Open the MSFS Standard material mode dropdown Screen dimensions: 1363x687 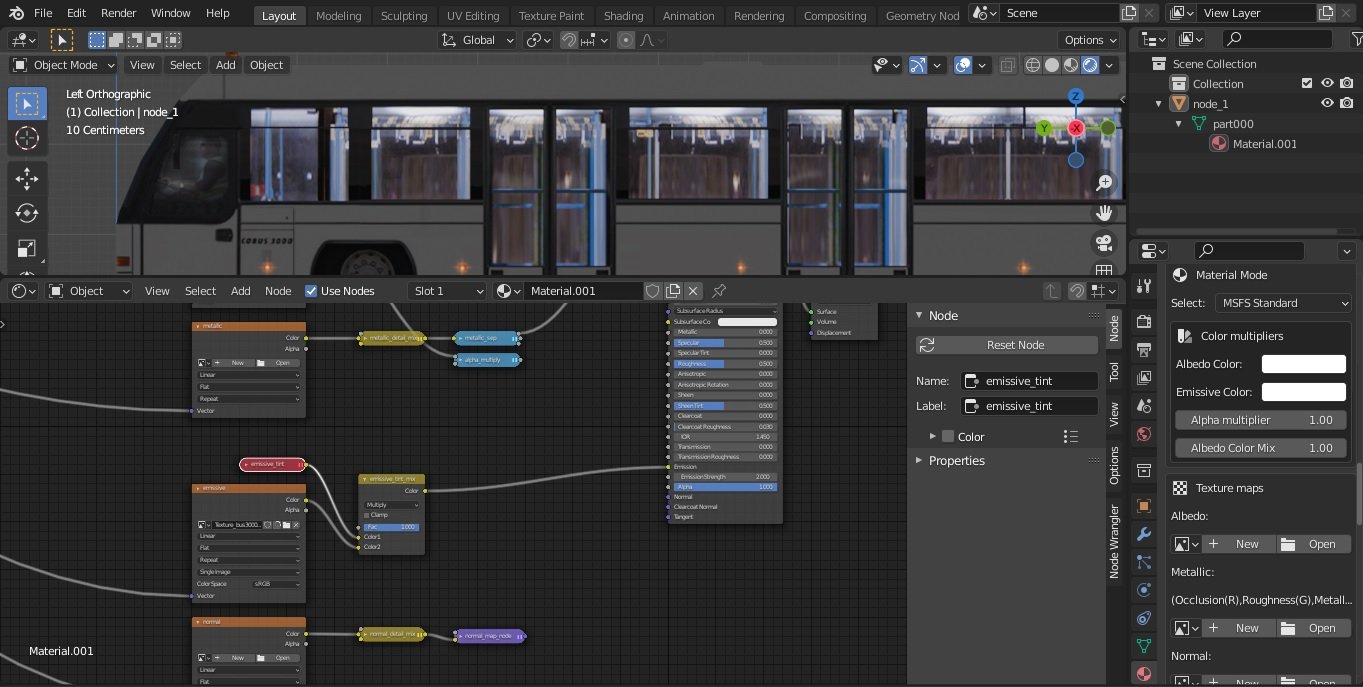(1283, 303)
